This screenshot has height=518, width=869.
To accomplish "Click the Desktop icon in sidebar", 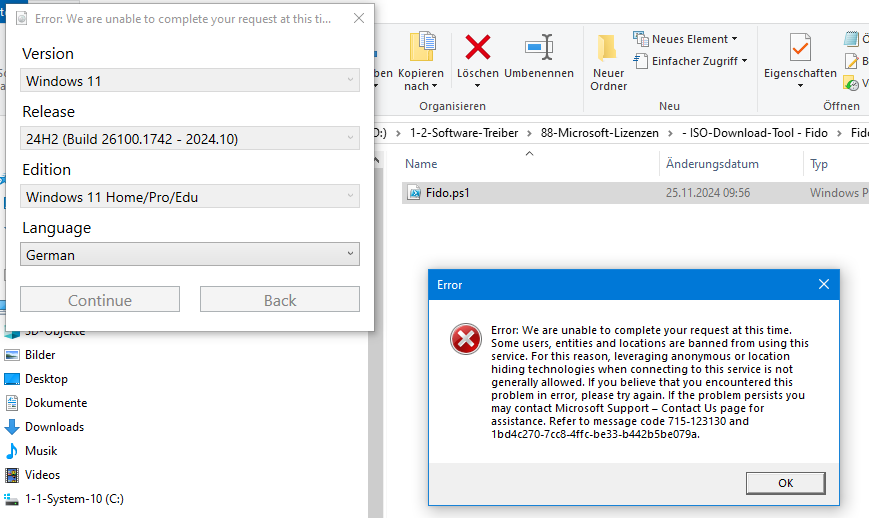I will 12,379.
